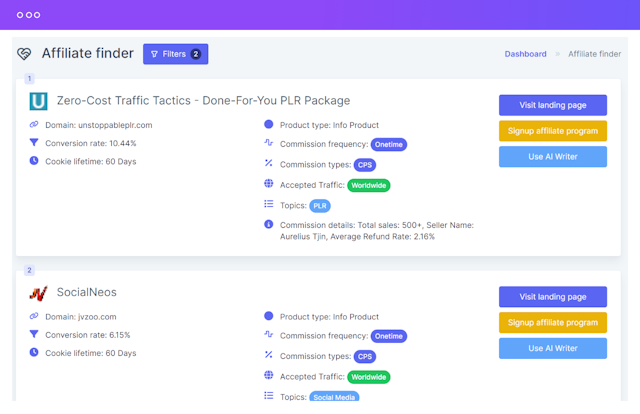The height and width of the screenshot is (414, 640).
Task: Click the list icon beside PLR Topics
Action: click(268, 204)
